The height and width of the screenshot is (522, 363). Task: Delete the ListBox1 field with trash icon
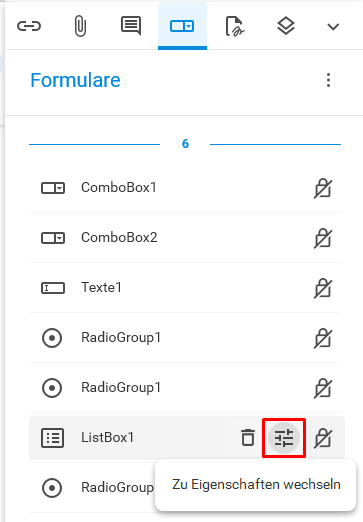[x=248, y=437]
